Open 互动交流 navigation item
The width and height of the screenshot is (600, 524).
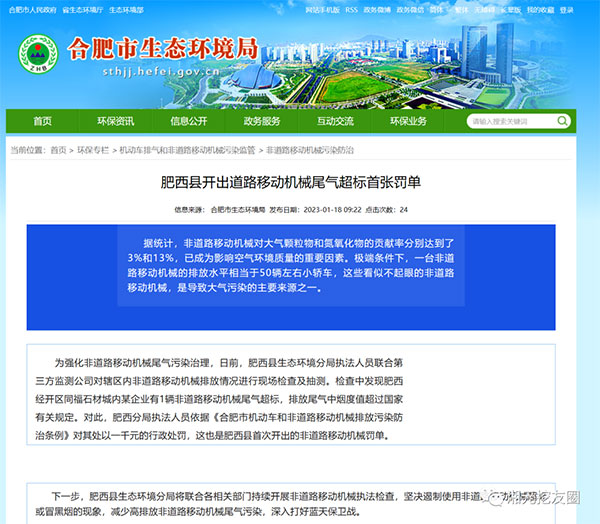[x=335, y=121]
